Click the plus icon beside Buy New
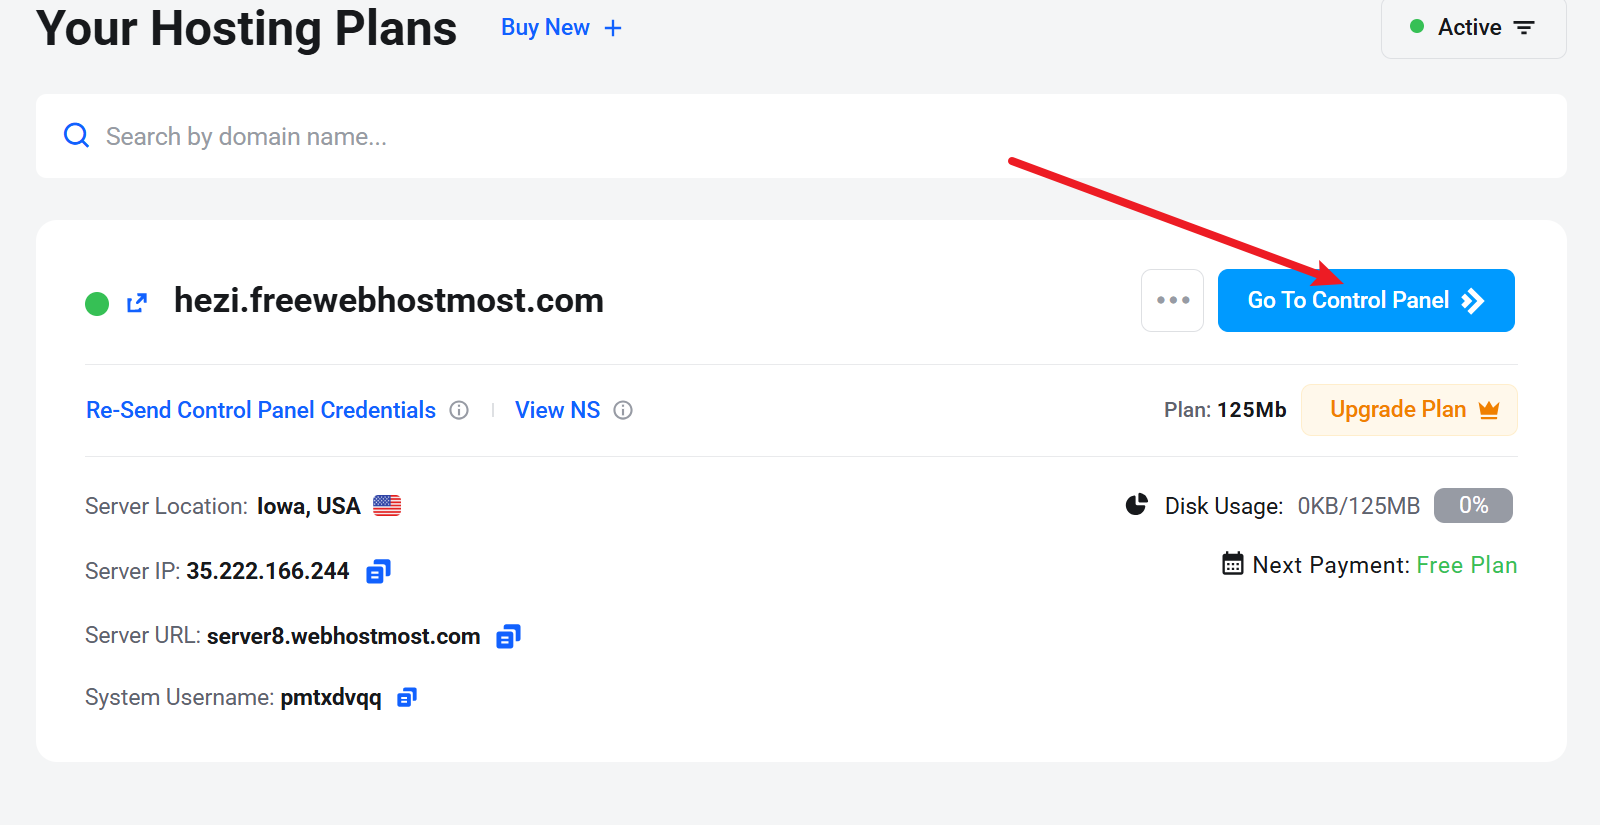The image size is (1600, 825). click(x=613, y=28)
